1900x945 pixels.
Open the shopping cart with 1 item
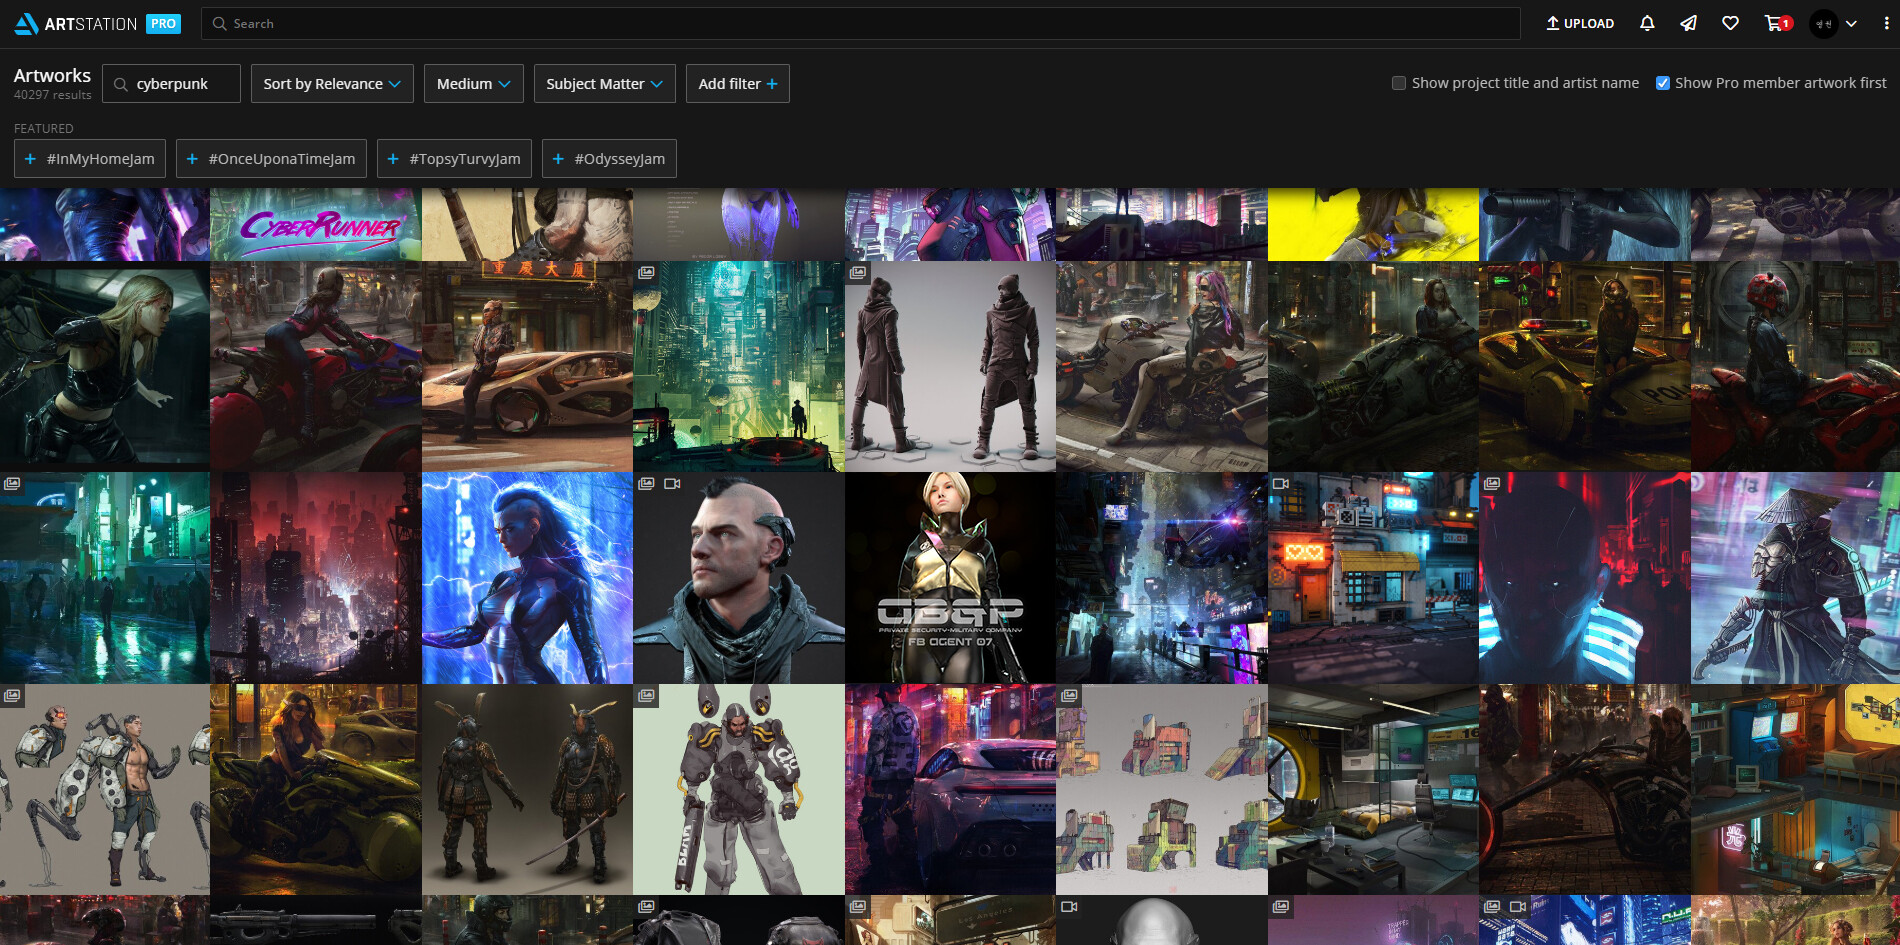pos(1774,22)
